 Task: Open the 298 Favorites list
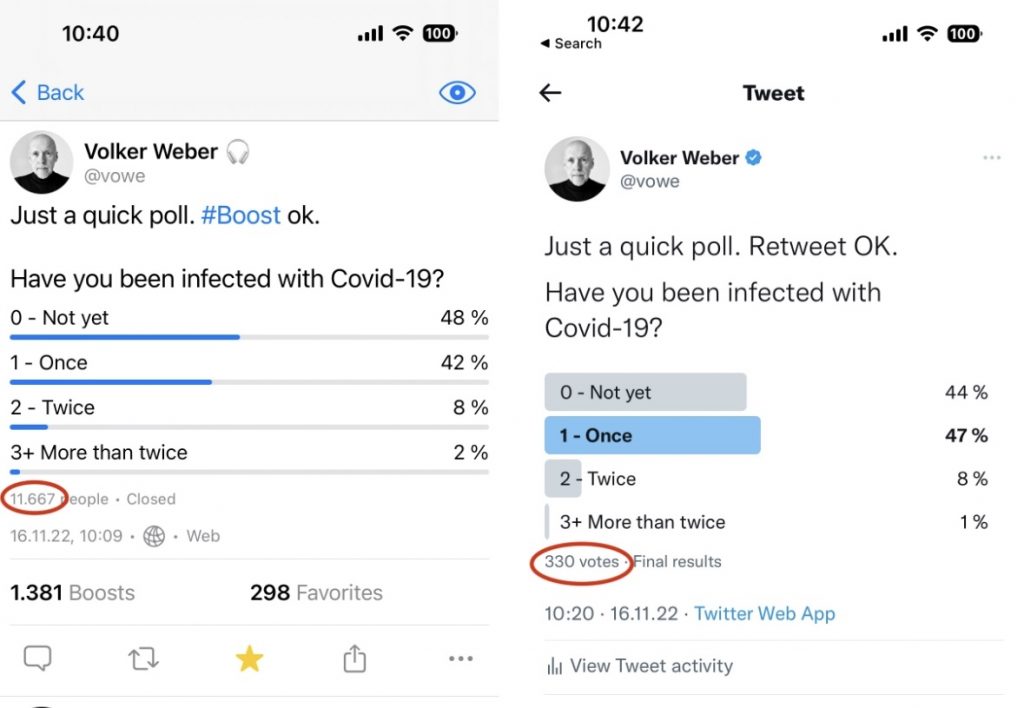(316, 593)
